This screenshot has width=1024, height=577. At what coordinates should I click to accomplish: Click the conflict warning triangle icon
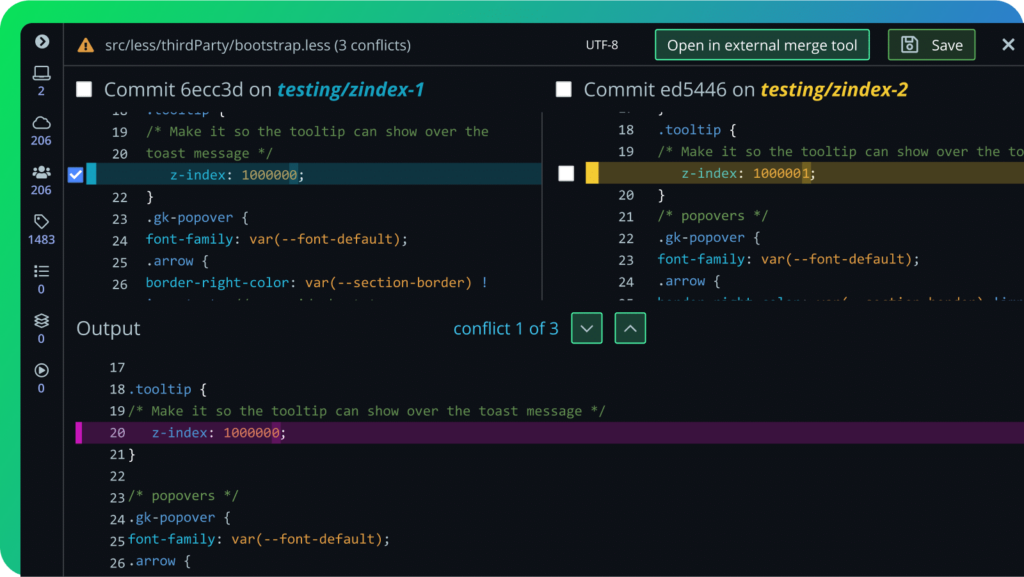[x=86, y=45]
